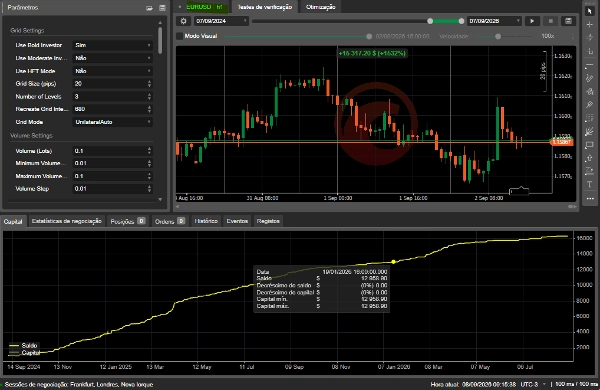The height and width of the screenshot is (390, 600).
Task: Switch to Otimização tab
Action: (x=321, y=7)
